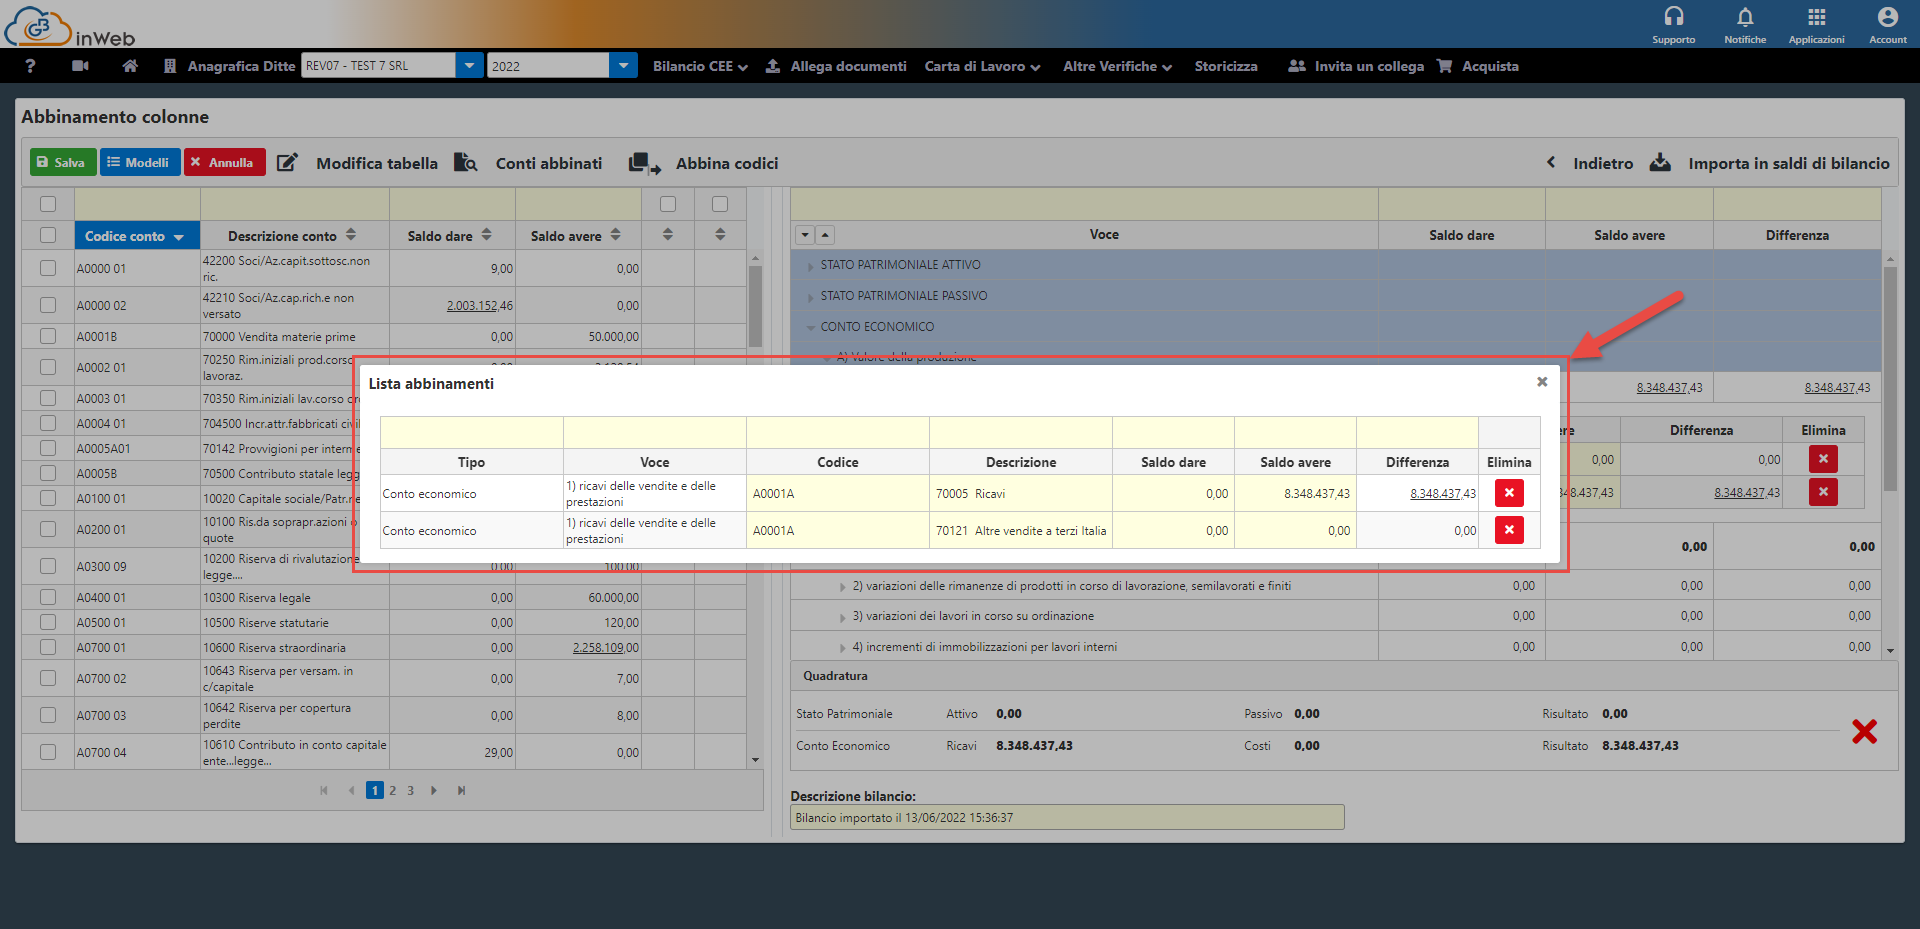Expand 3) variazioni dei lavori in corso
Image resolution: width=1920 pixels, height=929 pixels.
842,617
